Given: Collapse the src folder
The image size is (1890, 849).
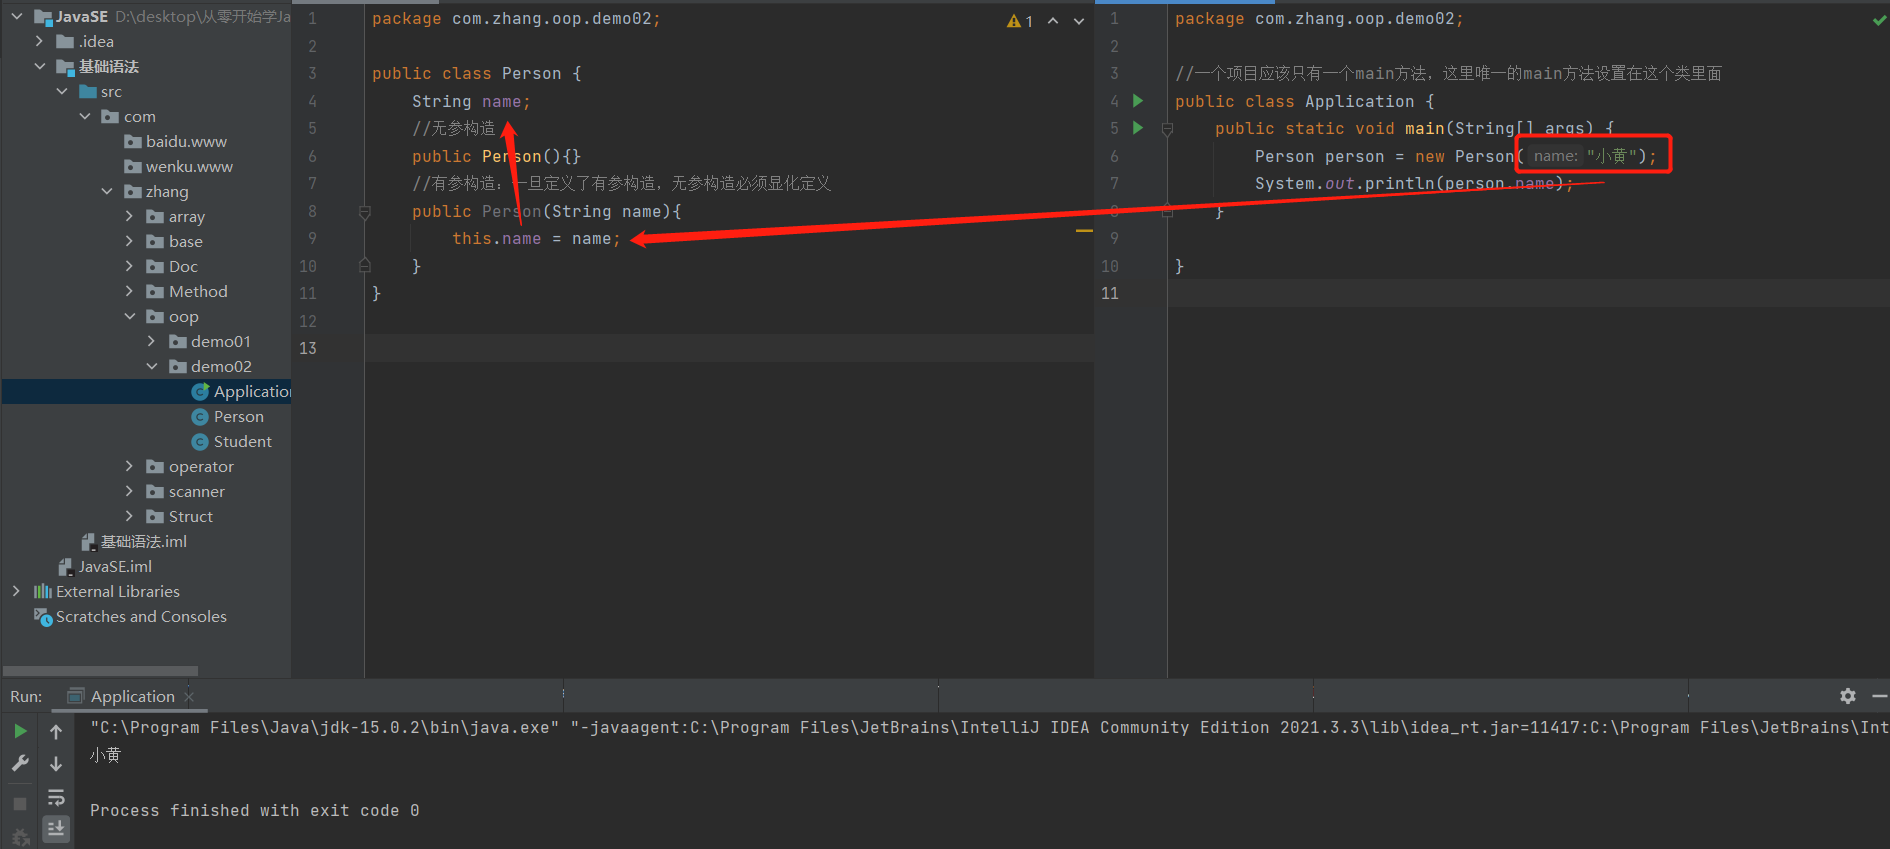Looking at the screenshot, I should pyautogui.click(x=62, y=91).
